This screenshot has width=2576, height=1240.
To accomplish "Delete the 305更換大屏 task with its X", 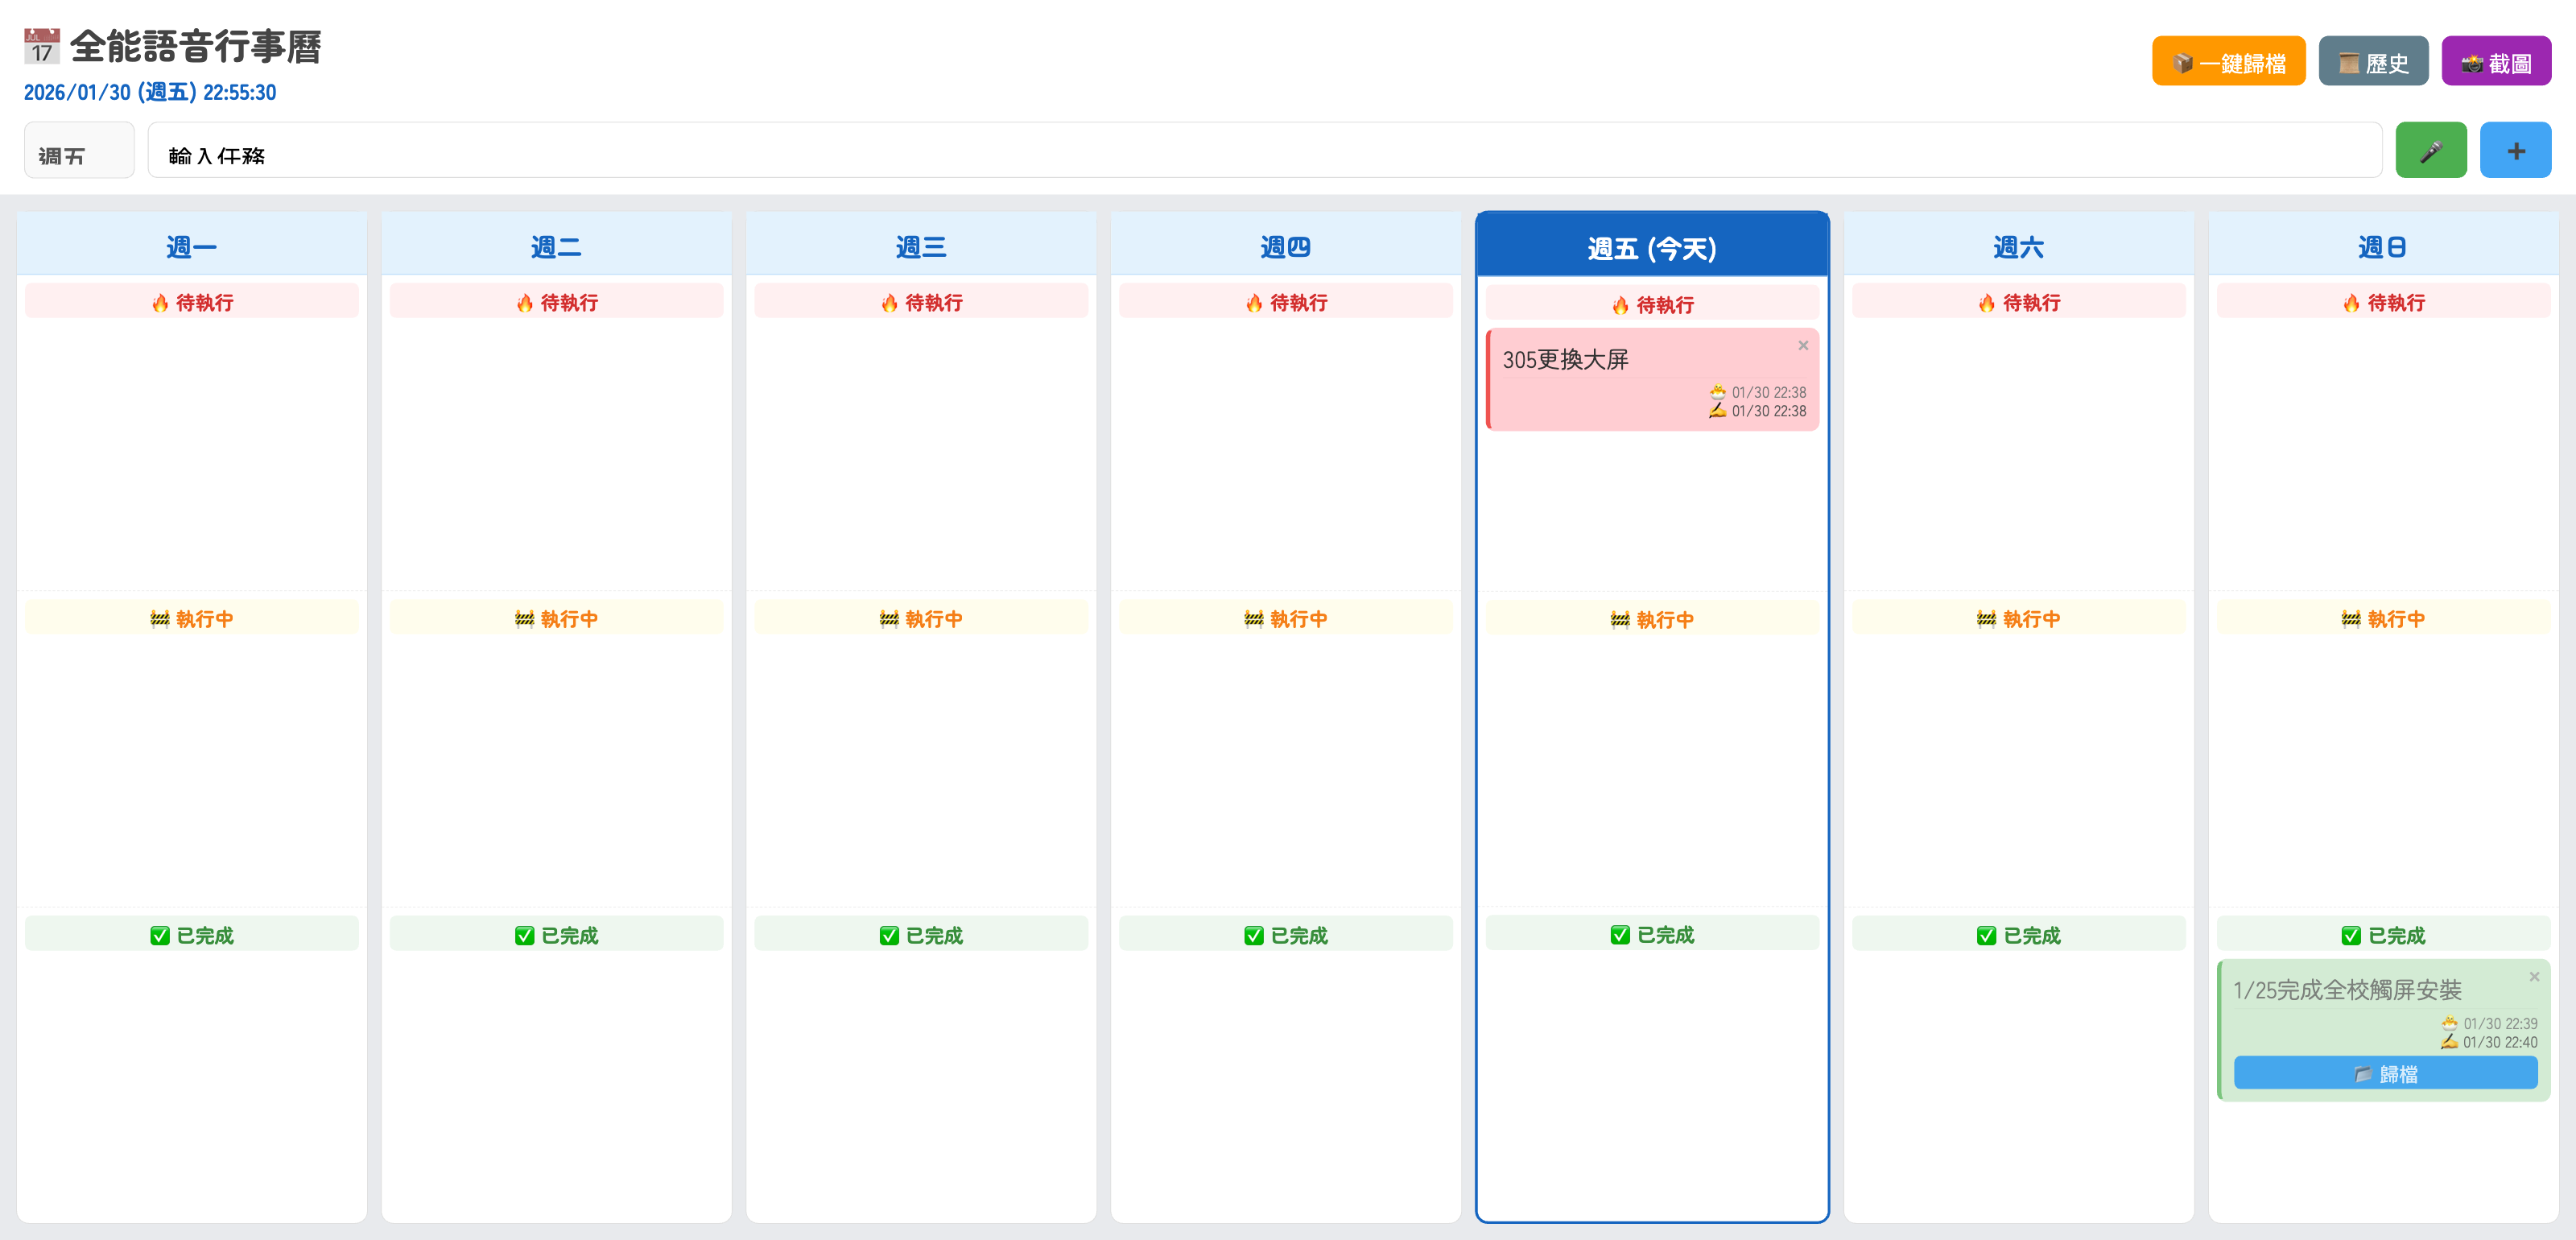I will tap(1803, 346).
